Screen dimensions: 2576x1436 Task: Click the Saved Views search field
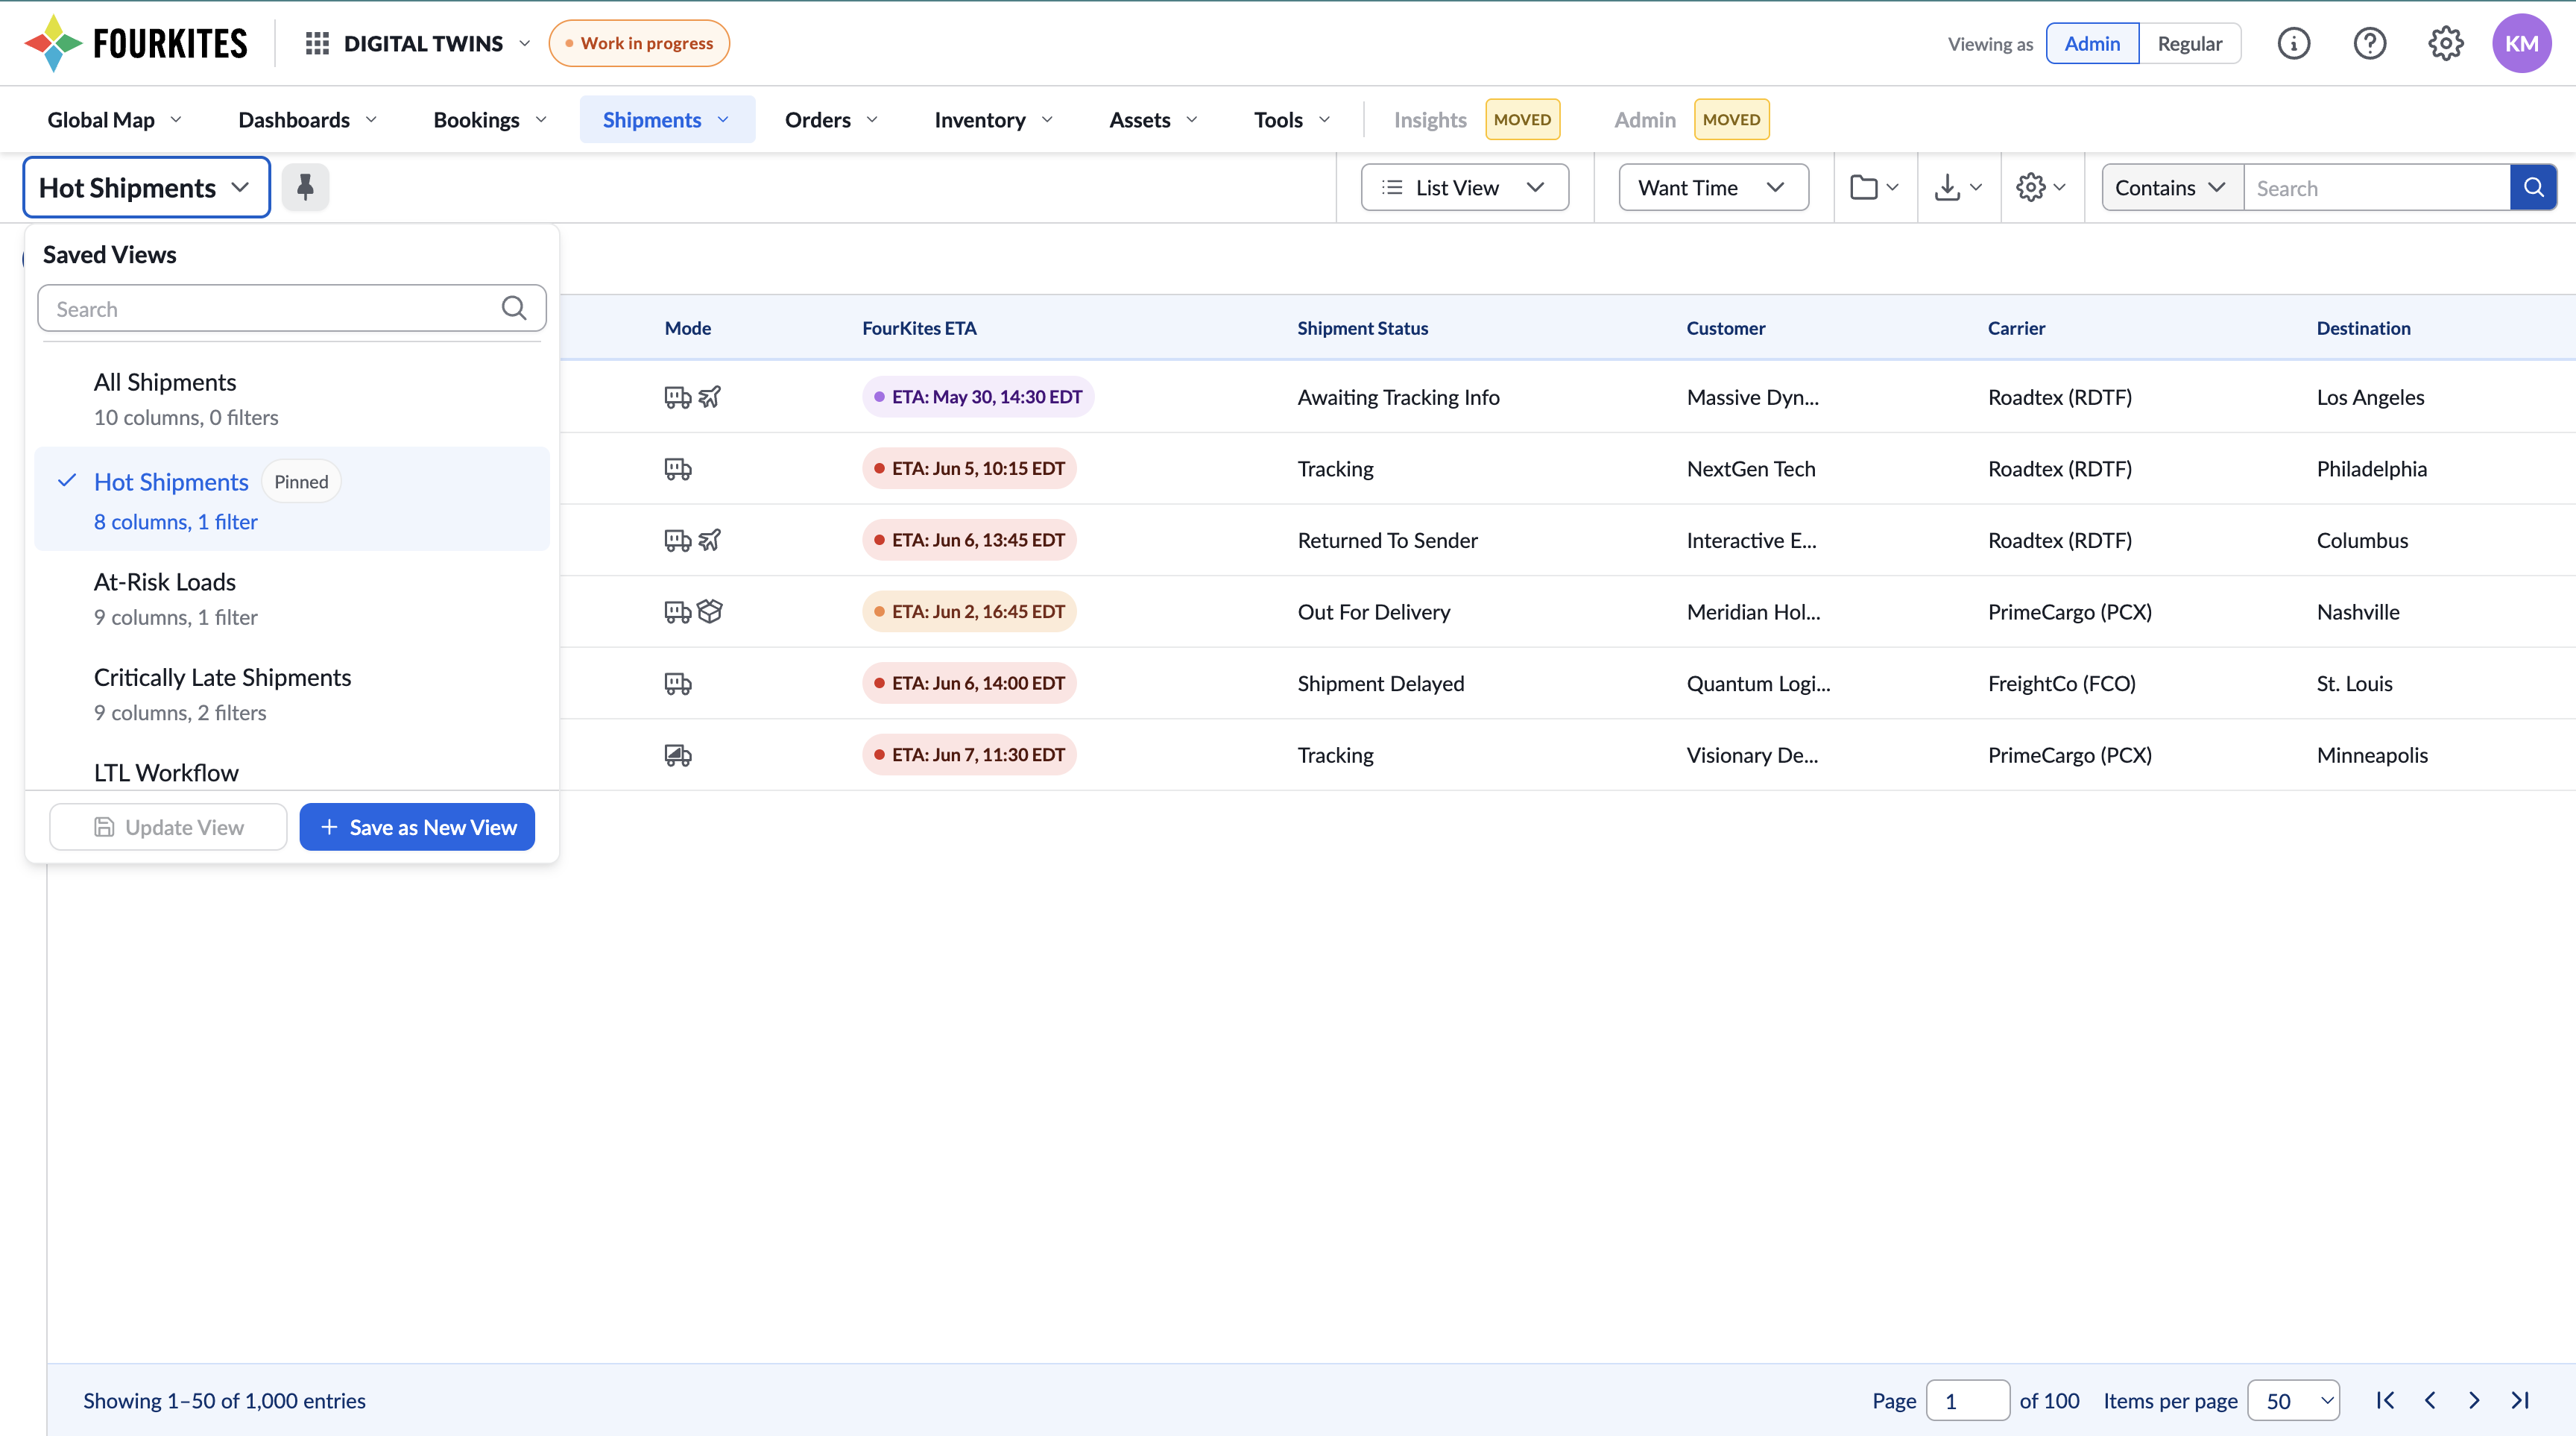pos(292,308)
